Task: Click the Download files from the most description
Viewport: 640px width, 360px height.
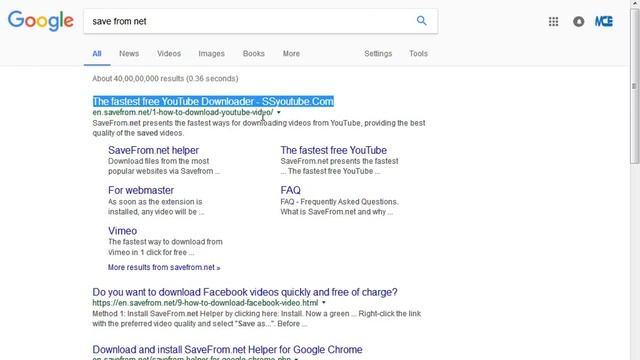Action: pos(164,166)
